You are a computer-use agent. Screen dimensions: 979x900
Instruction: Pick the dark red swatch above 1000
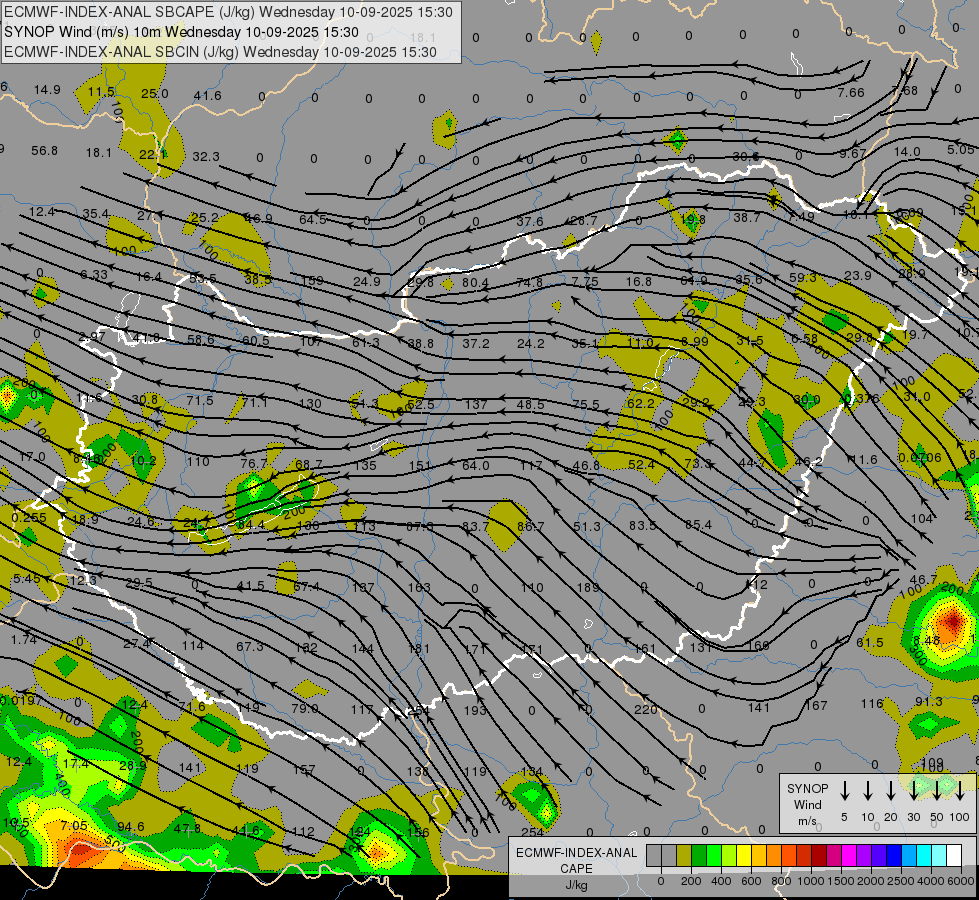819,855
